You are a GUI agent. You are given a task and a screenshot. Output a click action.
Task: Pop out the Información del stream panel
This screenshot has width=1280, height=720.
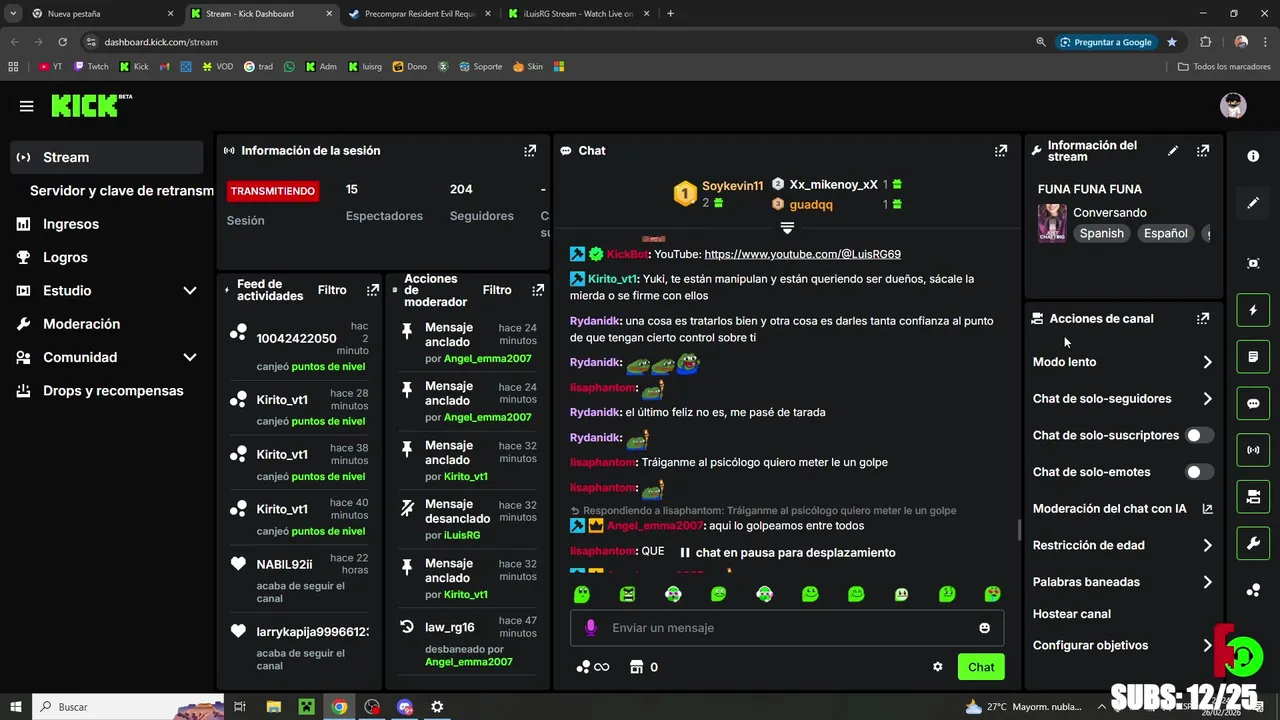(x=1203, y=151)
